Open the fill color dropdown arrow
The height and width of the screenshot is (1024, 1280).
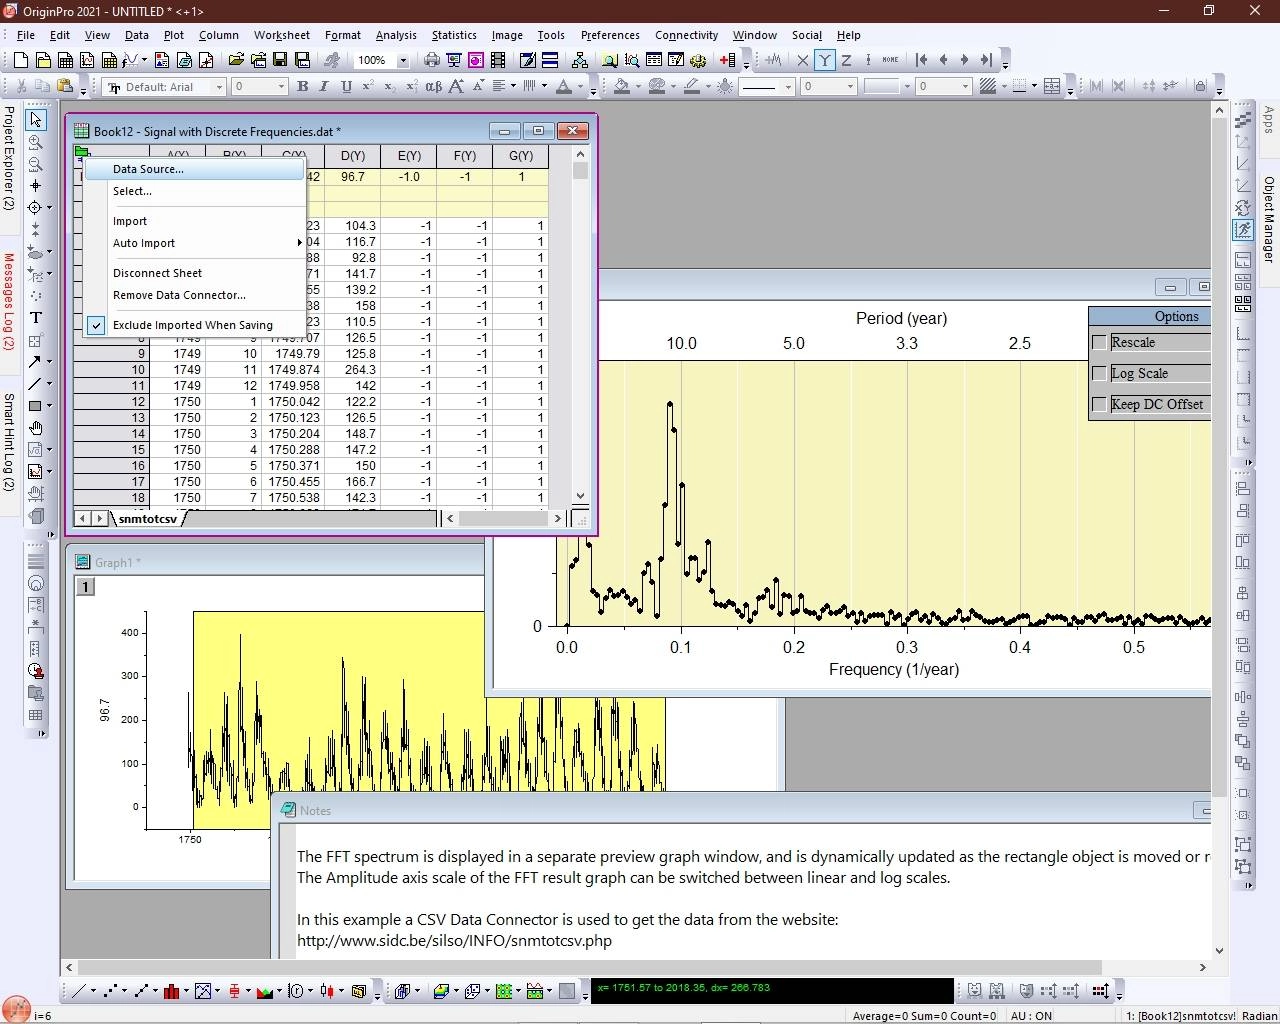(x=638, y=87)
